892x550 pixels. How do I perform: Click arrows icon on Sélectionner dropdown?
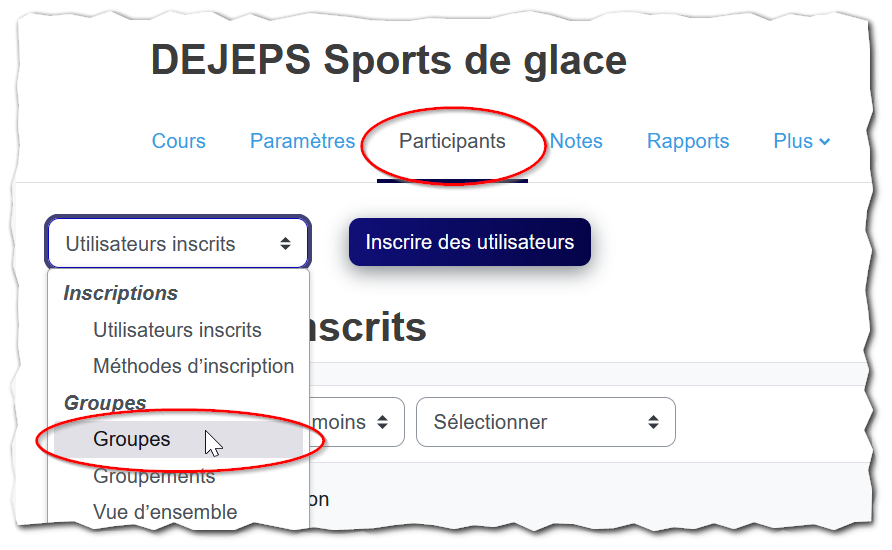click(x=653, y=422)
